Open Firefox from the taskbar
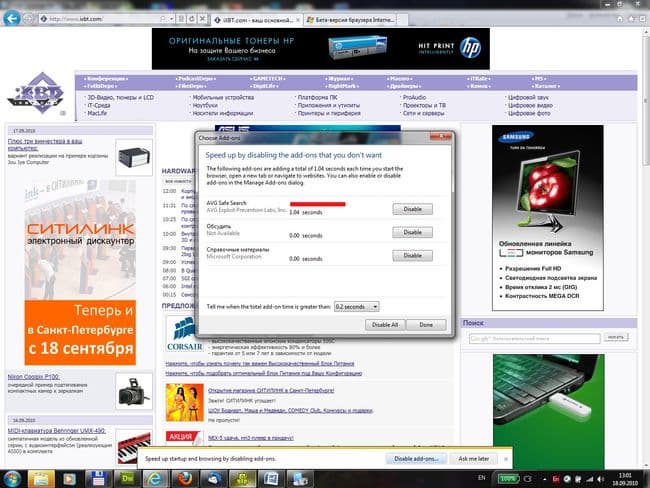Screen dimensions: 650x488 (184, 479)
